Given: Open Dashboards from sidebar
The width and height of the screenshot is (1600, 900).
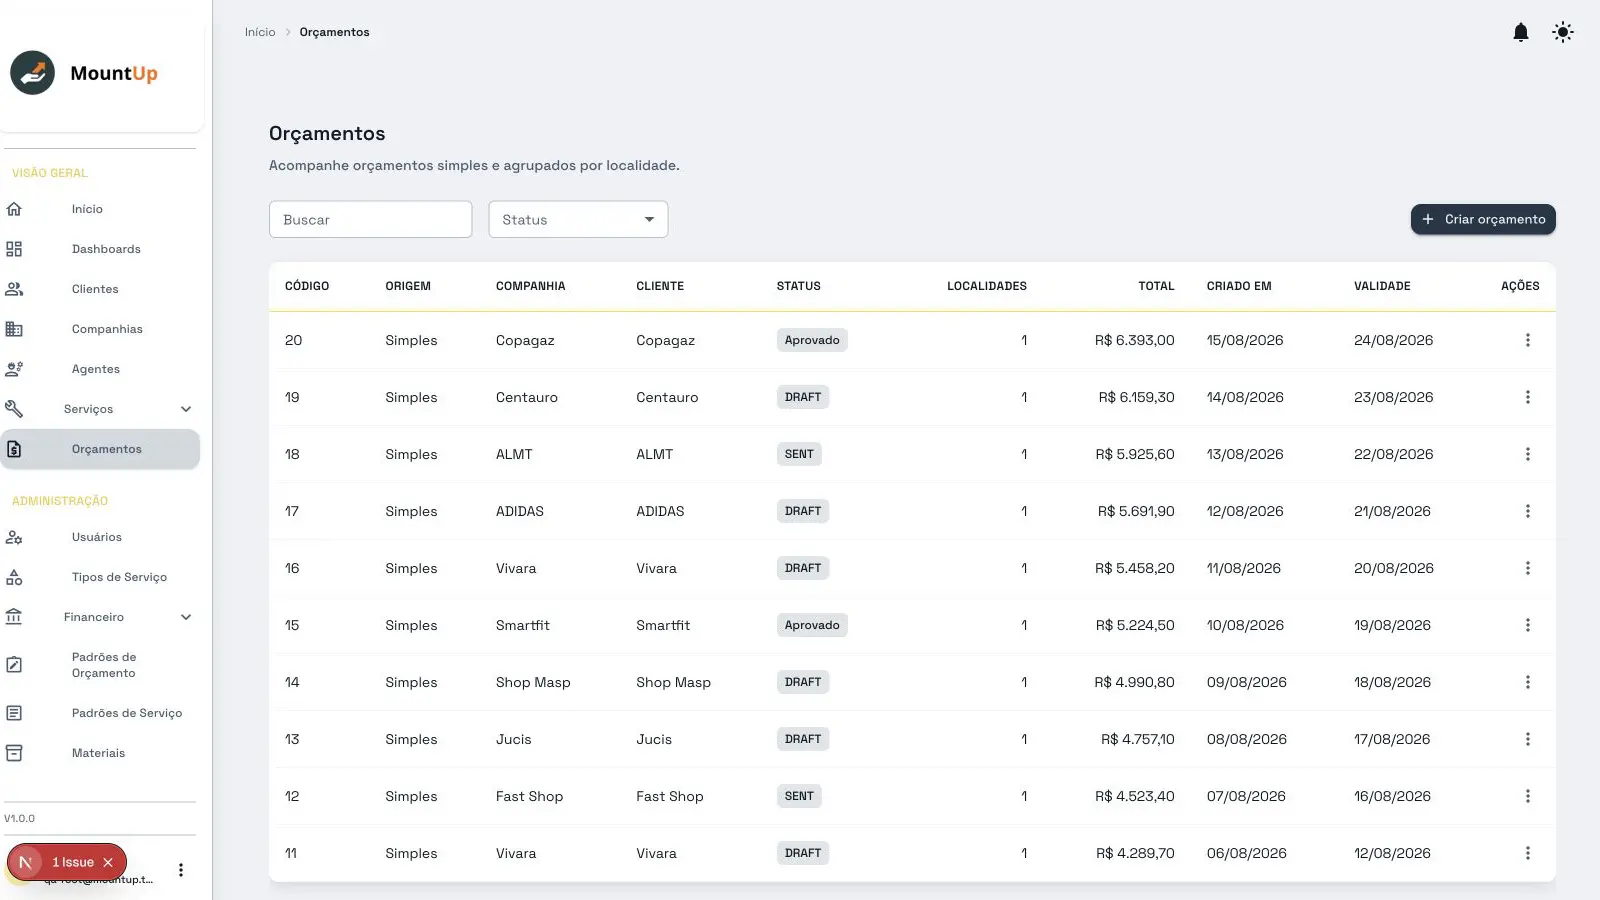Looking at the screenshot, I should tap(106, 249).
